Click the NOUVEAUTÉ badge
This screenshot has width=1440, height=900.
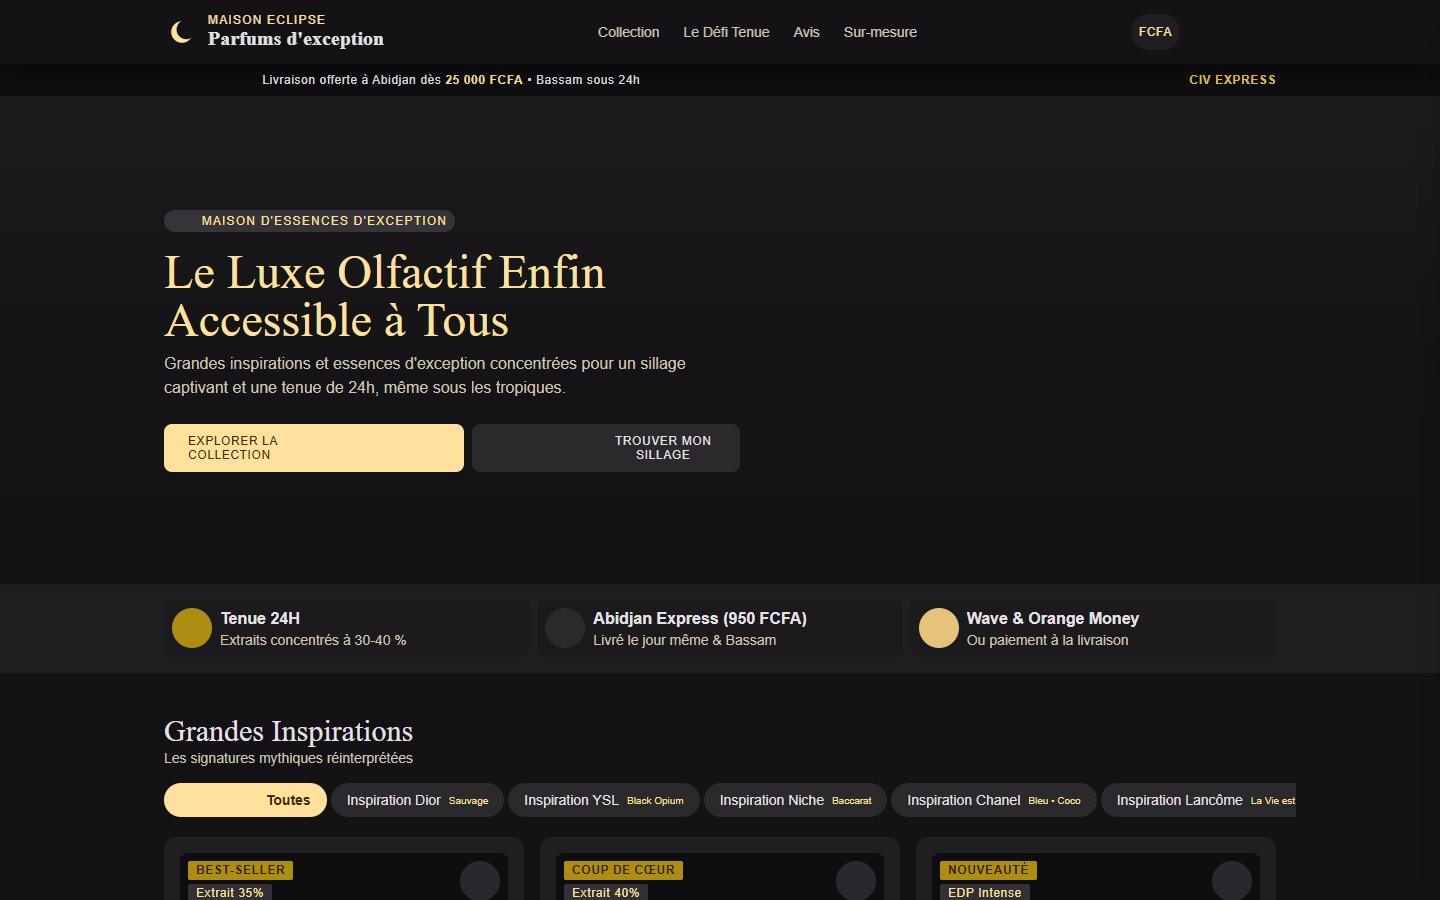click(988, 870)
